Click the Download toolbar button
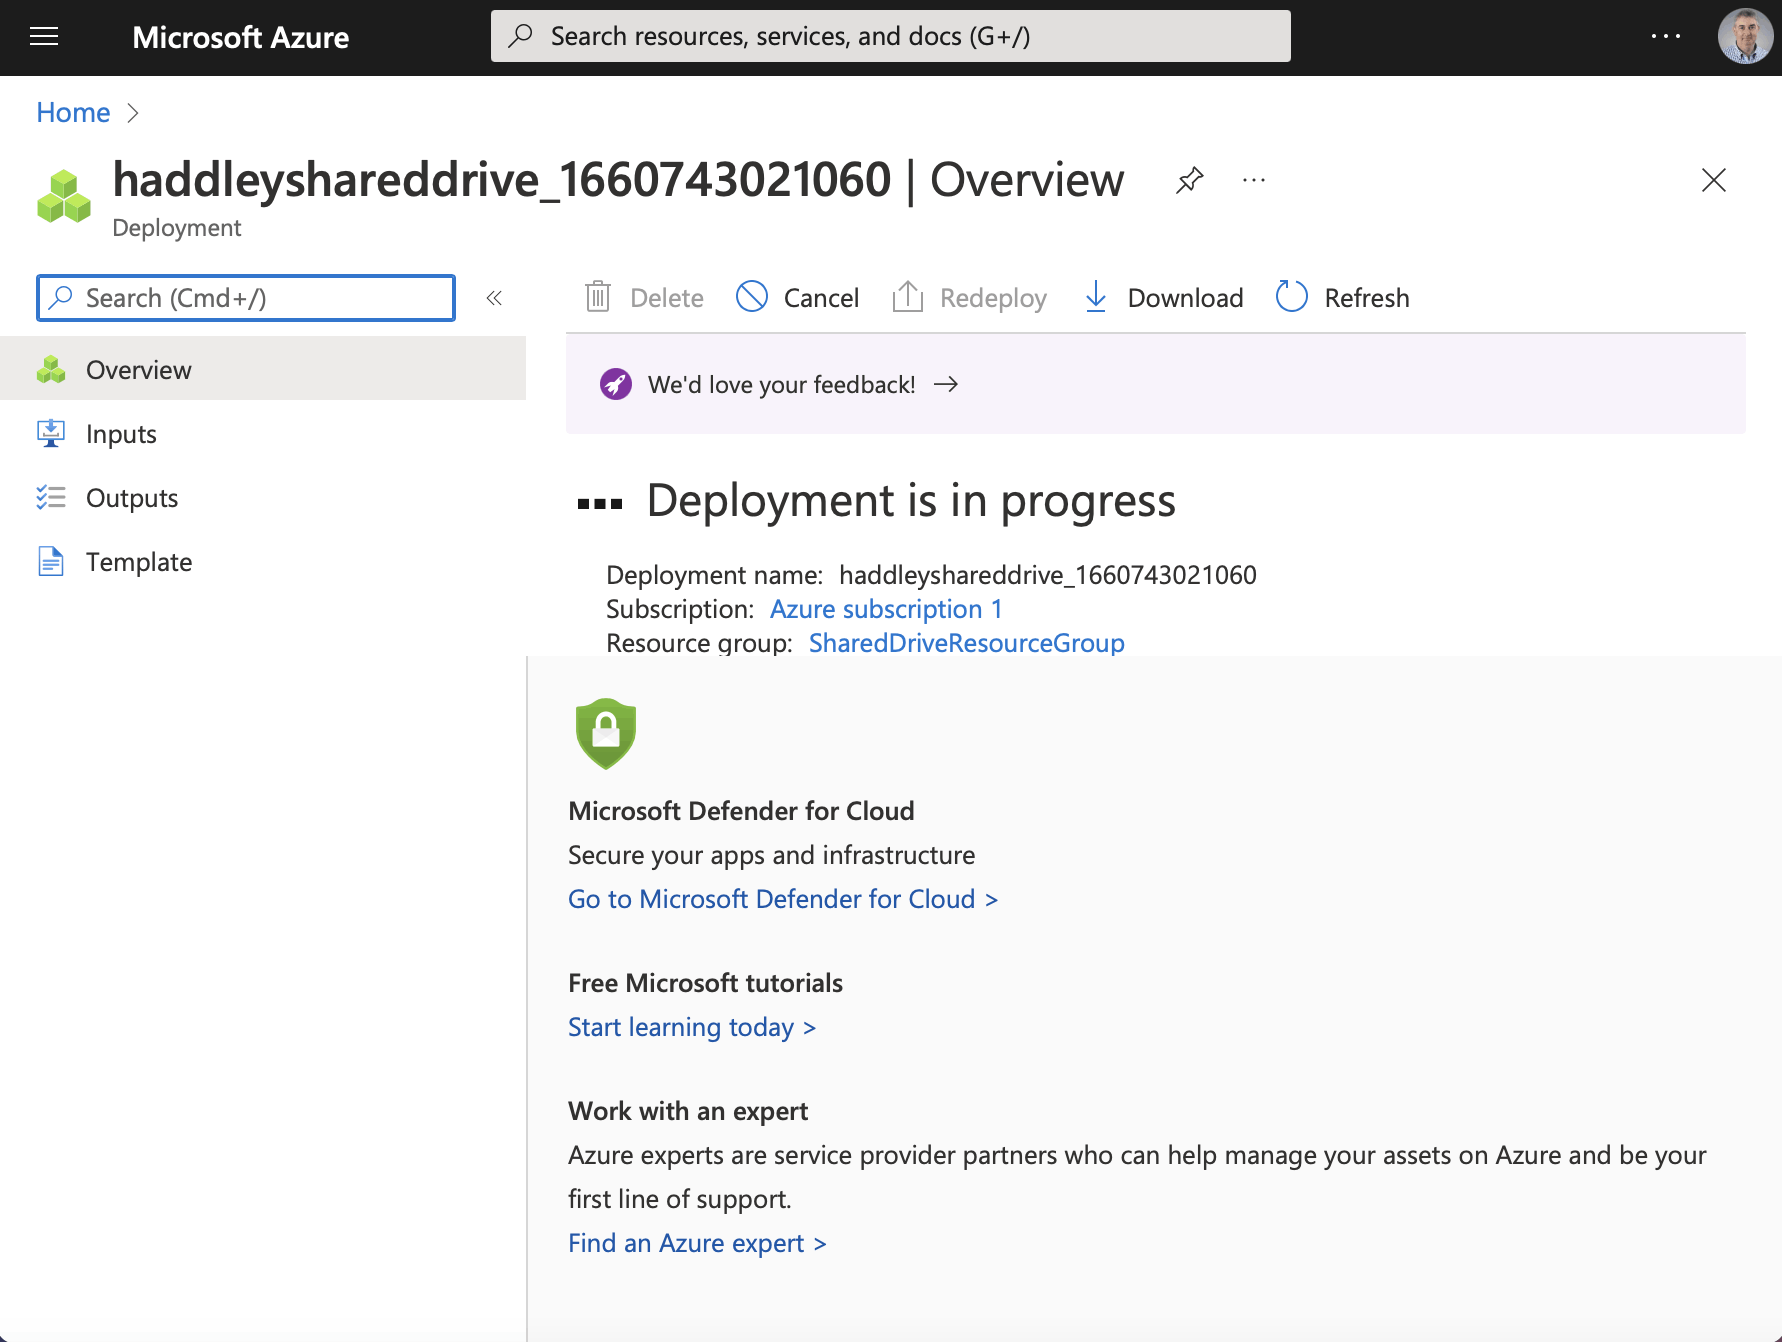 click(x=1164, y=298)
